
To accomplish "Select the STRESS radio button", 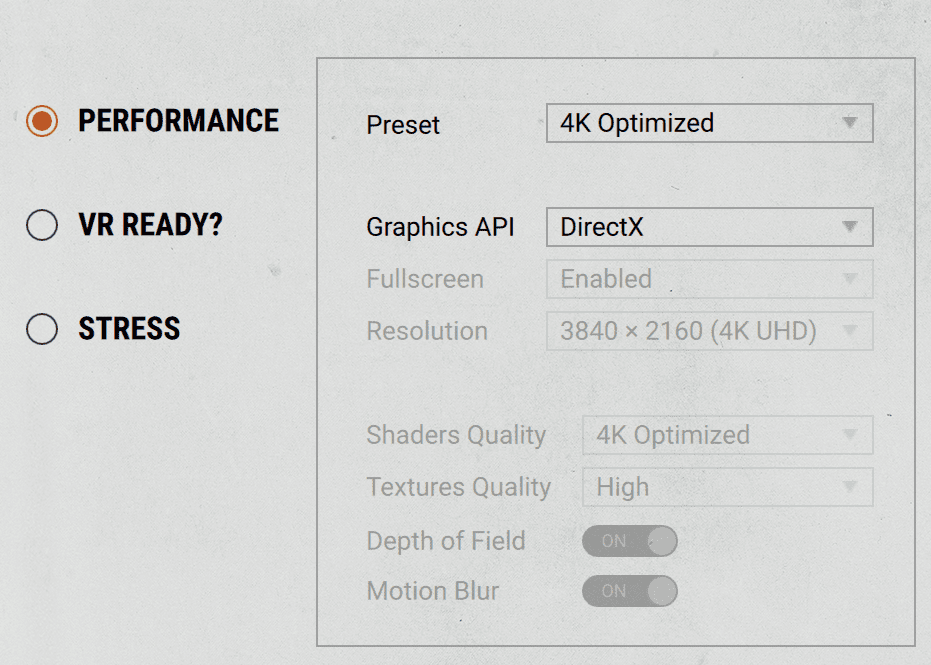I will pyautogui.click(x=42, y=329).
